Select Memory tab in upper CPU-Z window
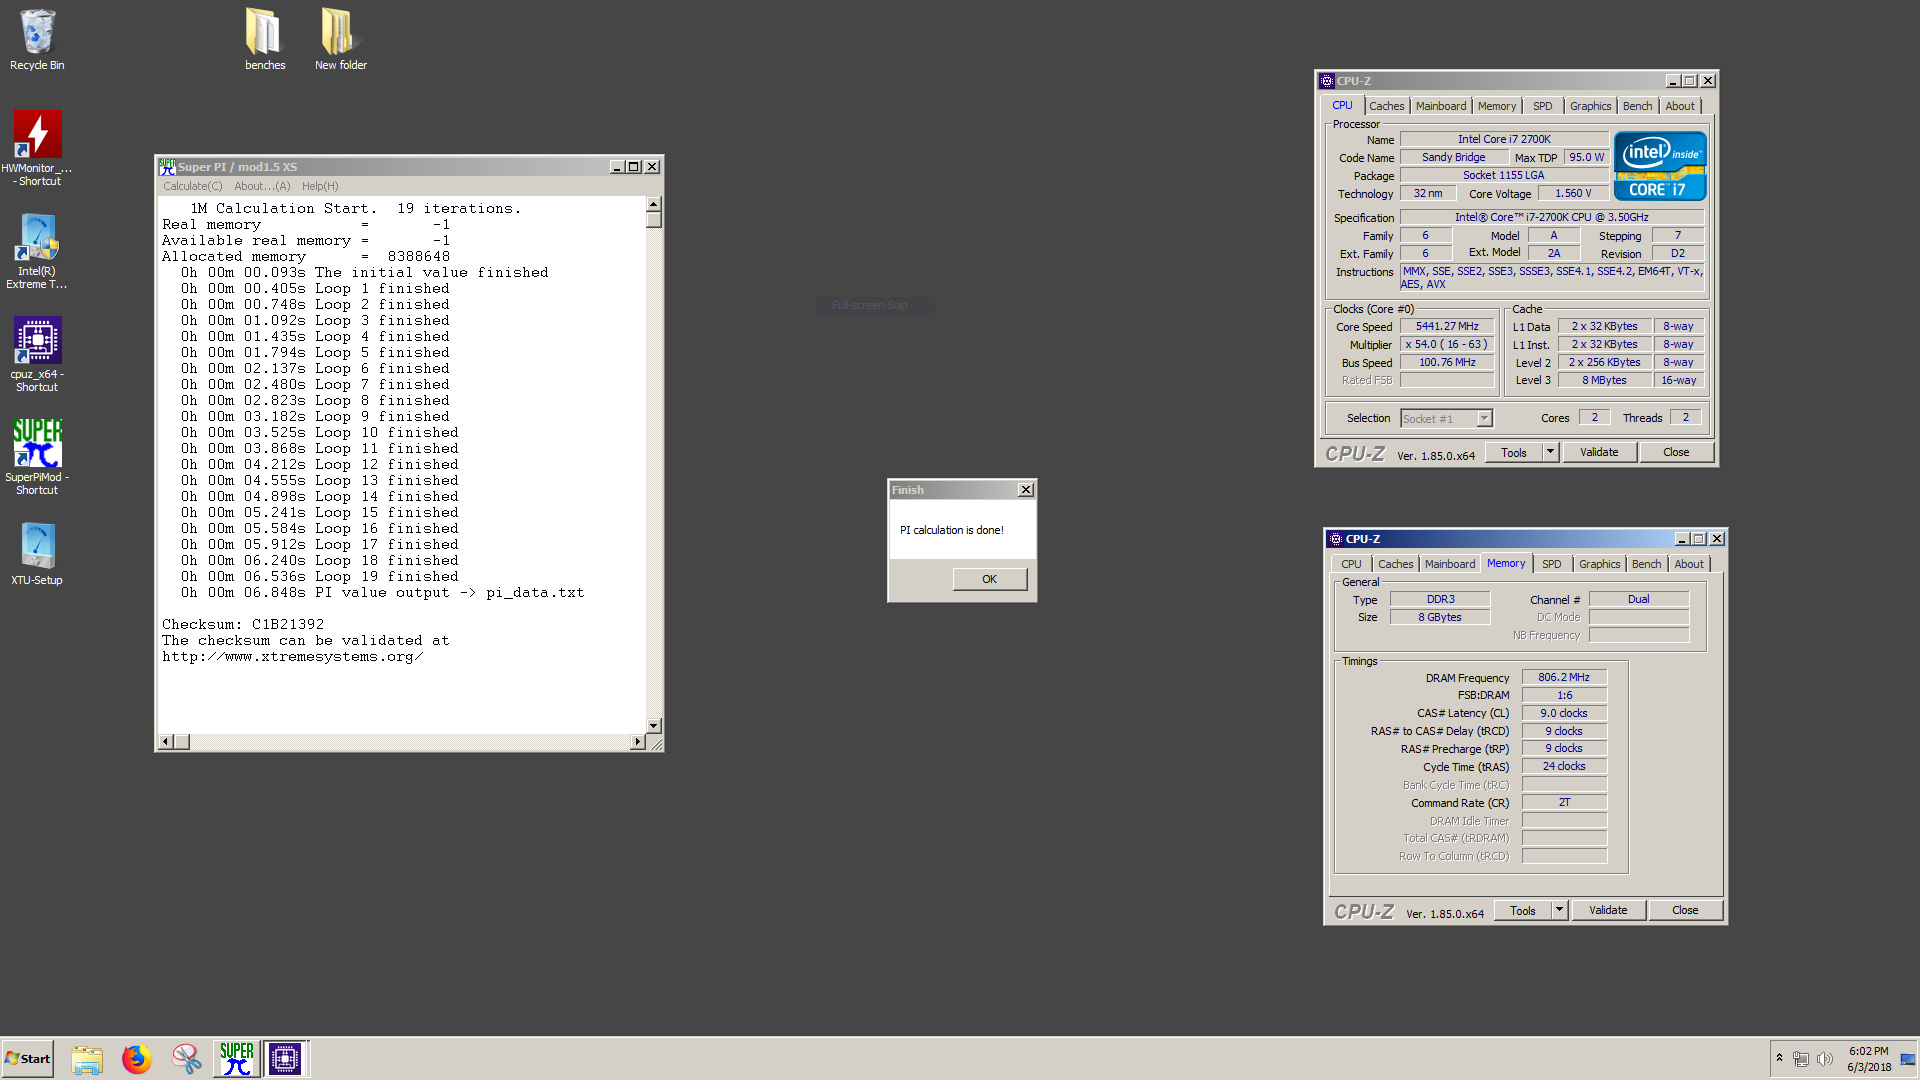The width and height of the screenshot is (1920, 1080). tap(1497, 106)
